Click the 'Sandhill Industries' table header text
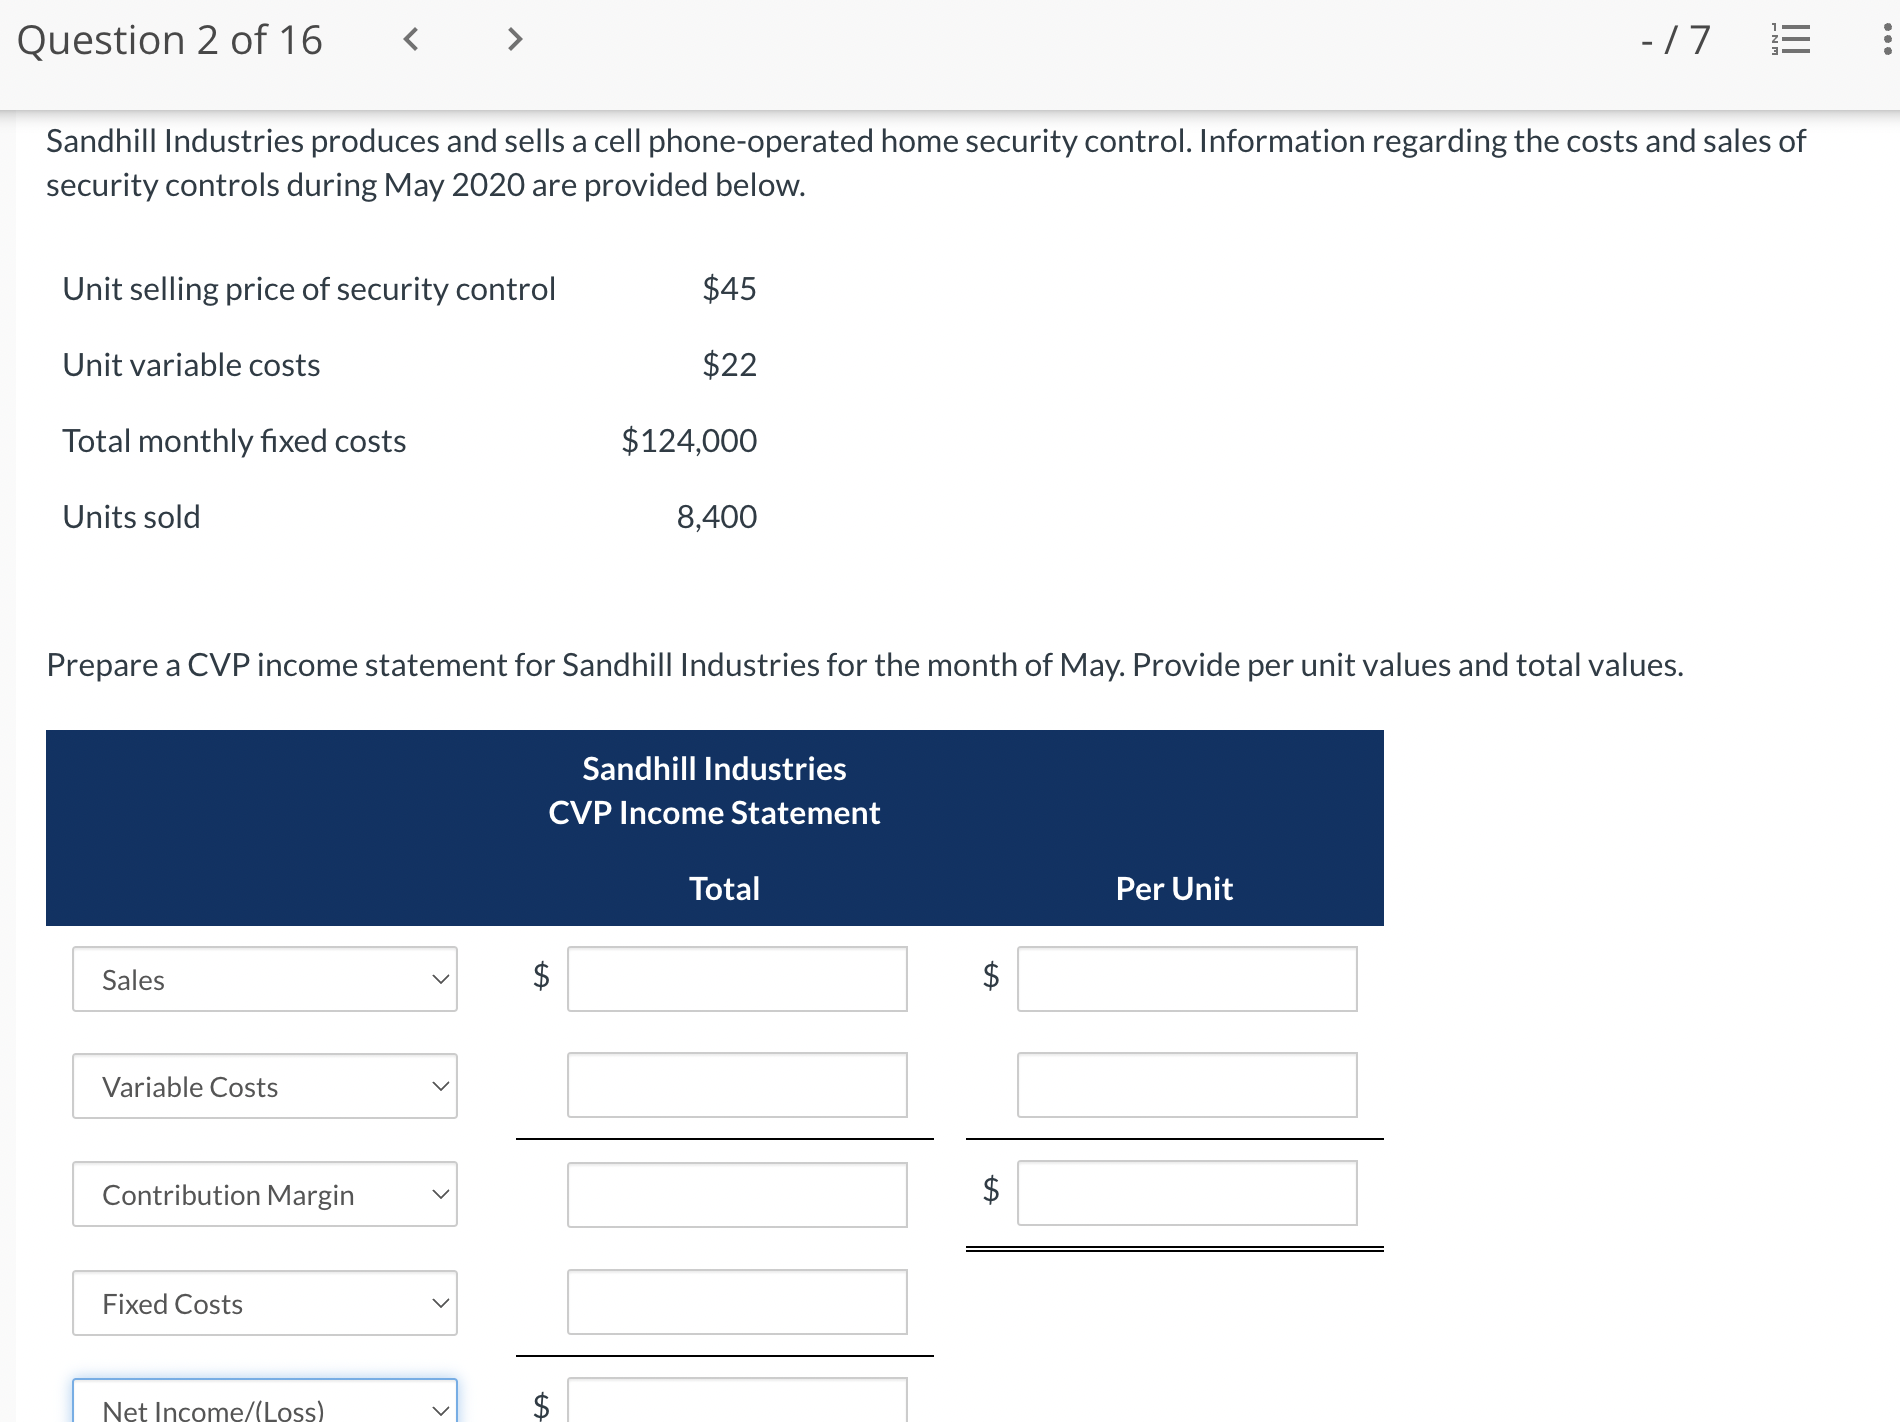The image size is (1900, 1422). click(x=714, y=769)
